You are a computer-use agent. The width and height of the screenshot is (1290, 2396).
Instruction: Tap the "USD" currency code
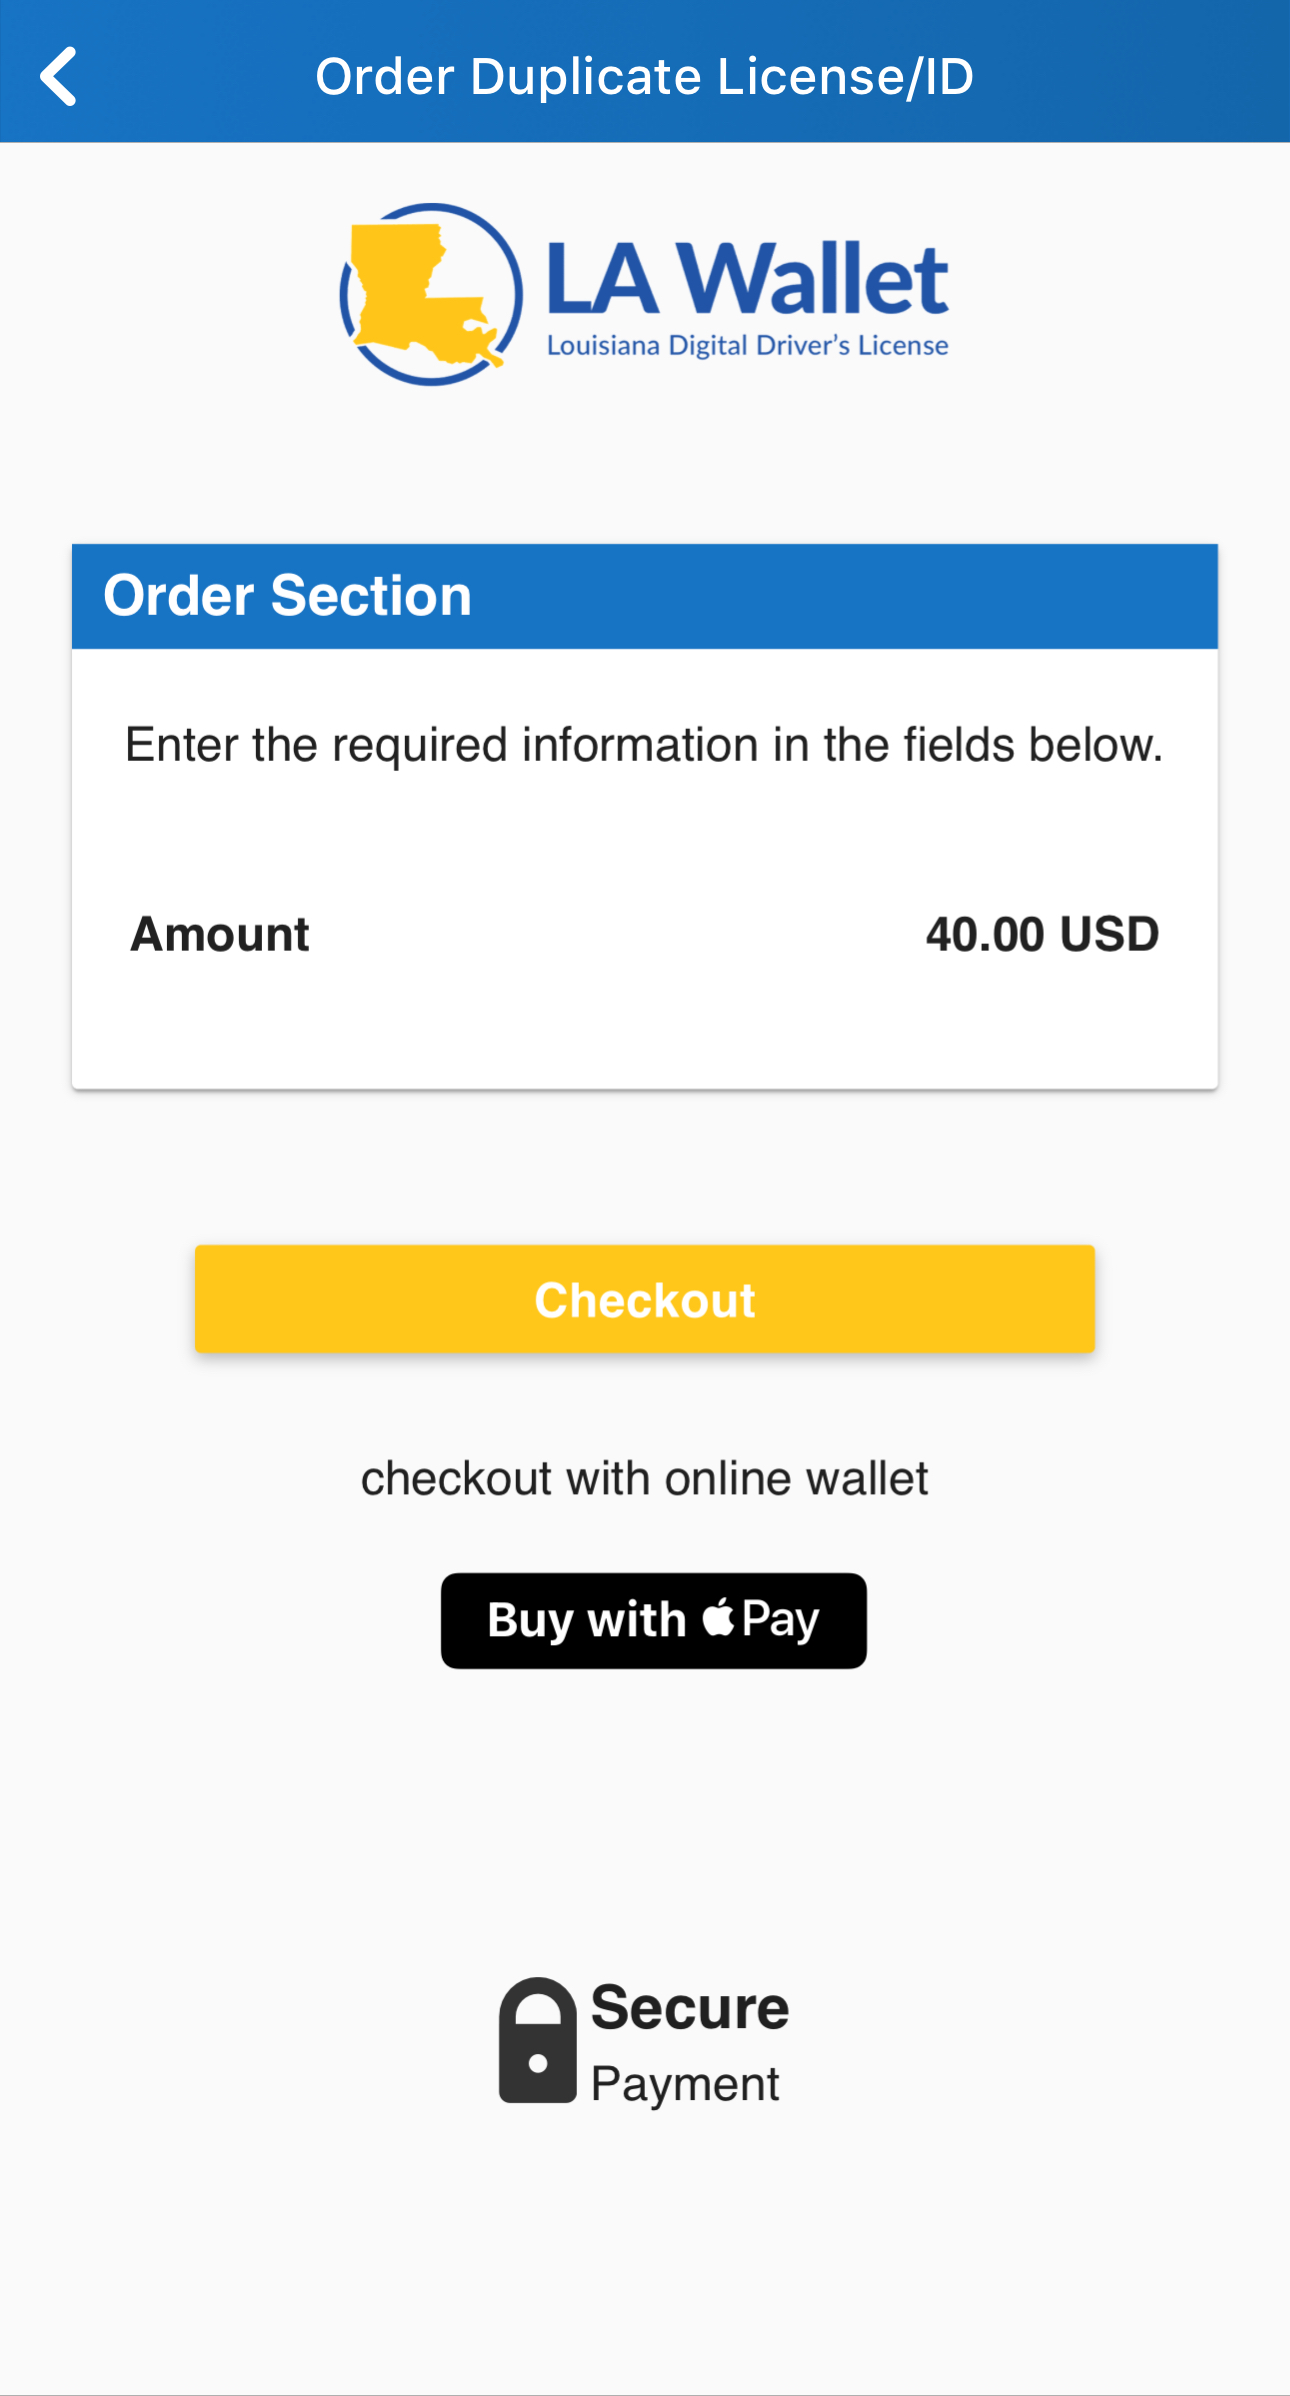(1109, 935)
